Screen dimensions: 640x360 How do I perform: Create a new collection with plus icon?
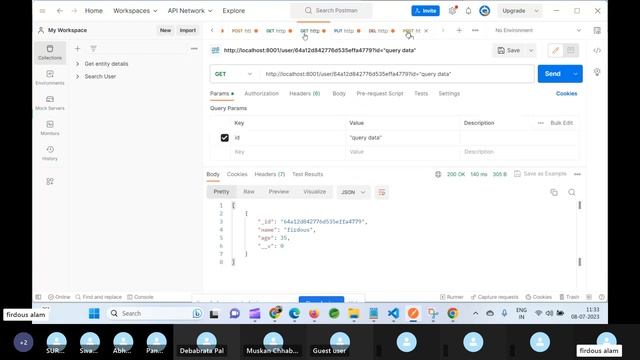pos(78,49)
